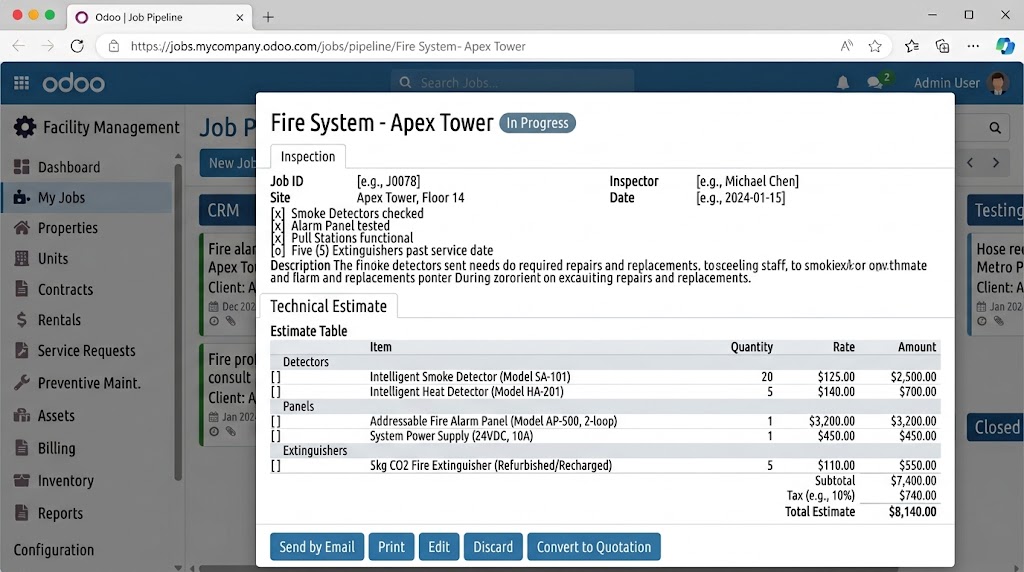1024x572 pixels.
Task: Click the Closed column header
Action: point(997,427)
